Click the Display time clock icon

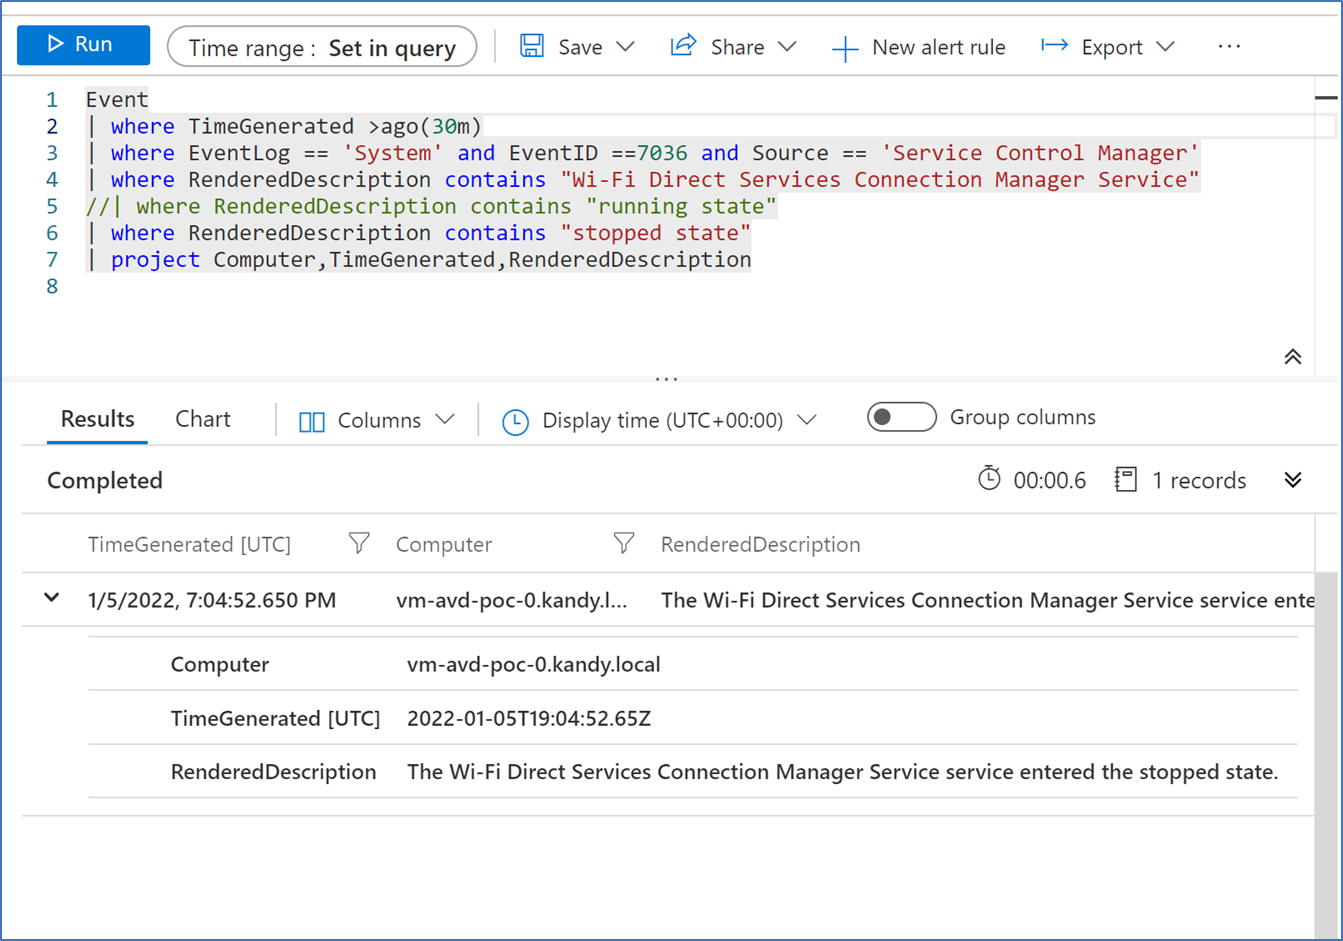click(515, 422)
